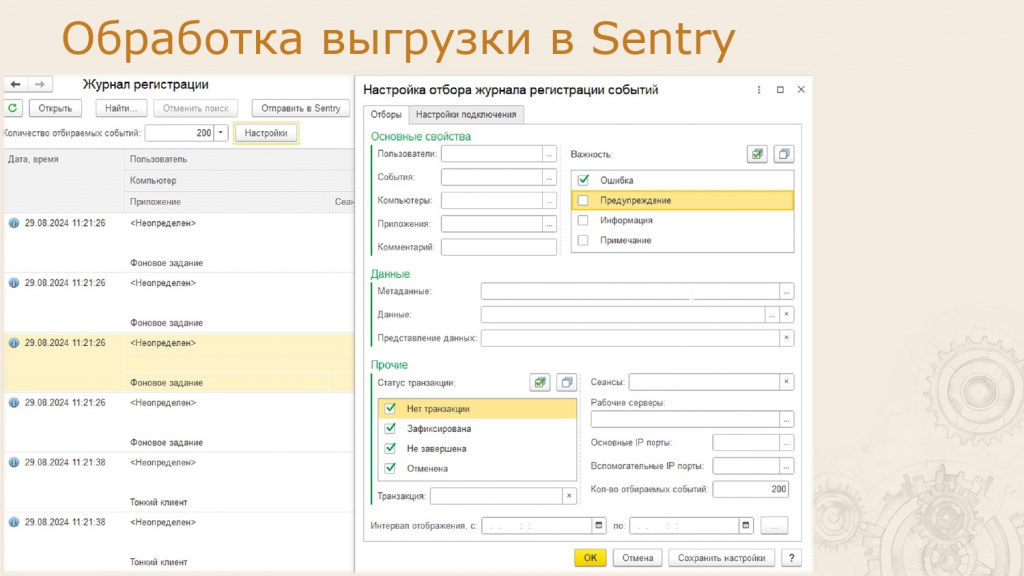
Task: Open the dialog's more options menu
Action: (759, 89)
